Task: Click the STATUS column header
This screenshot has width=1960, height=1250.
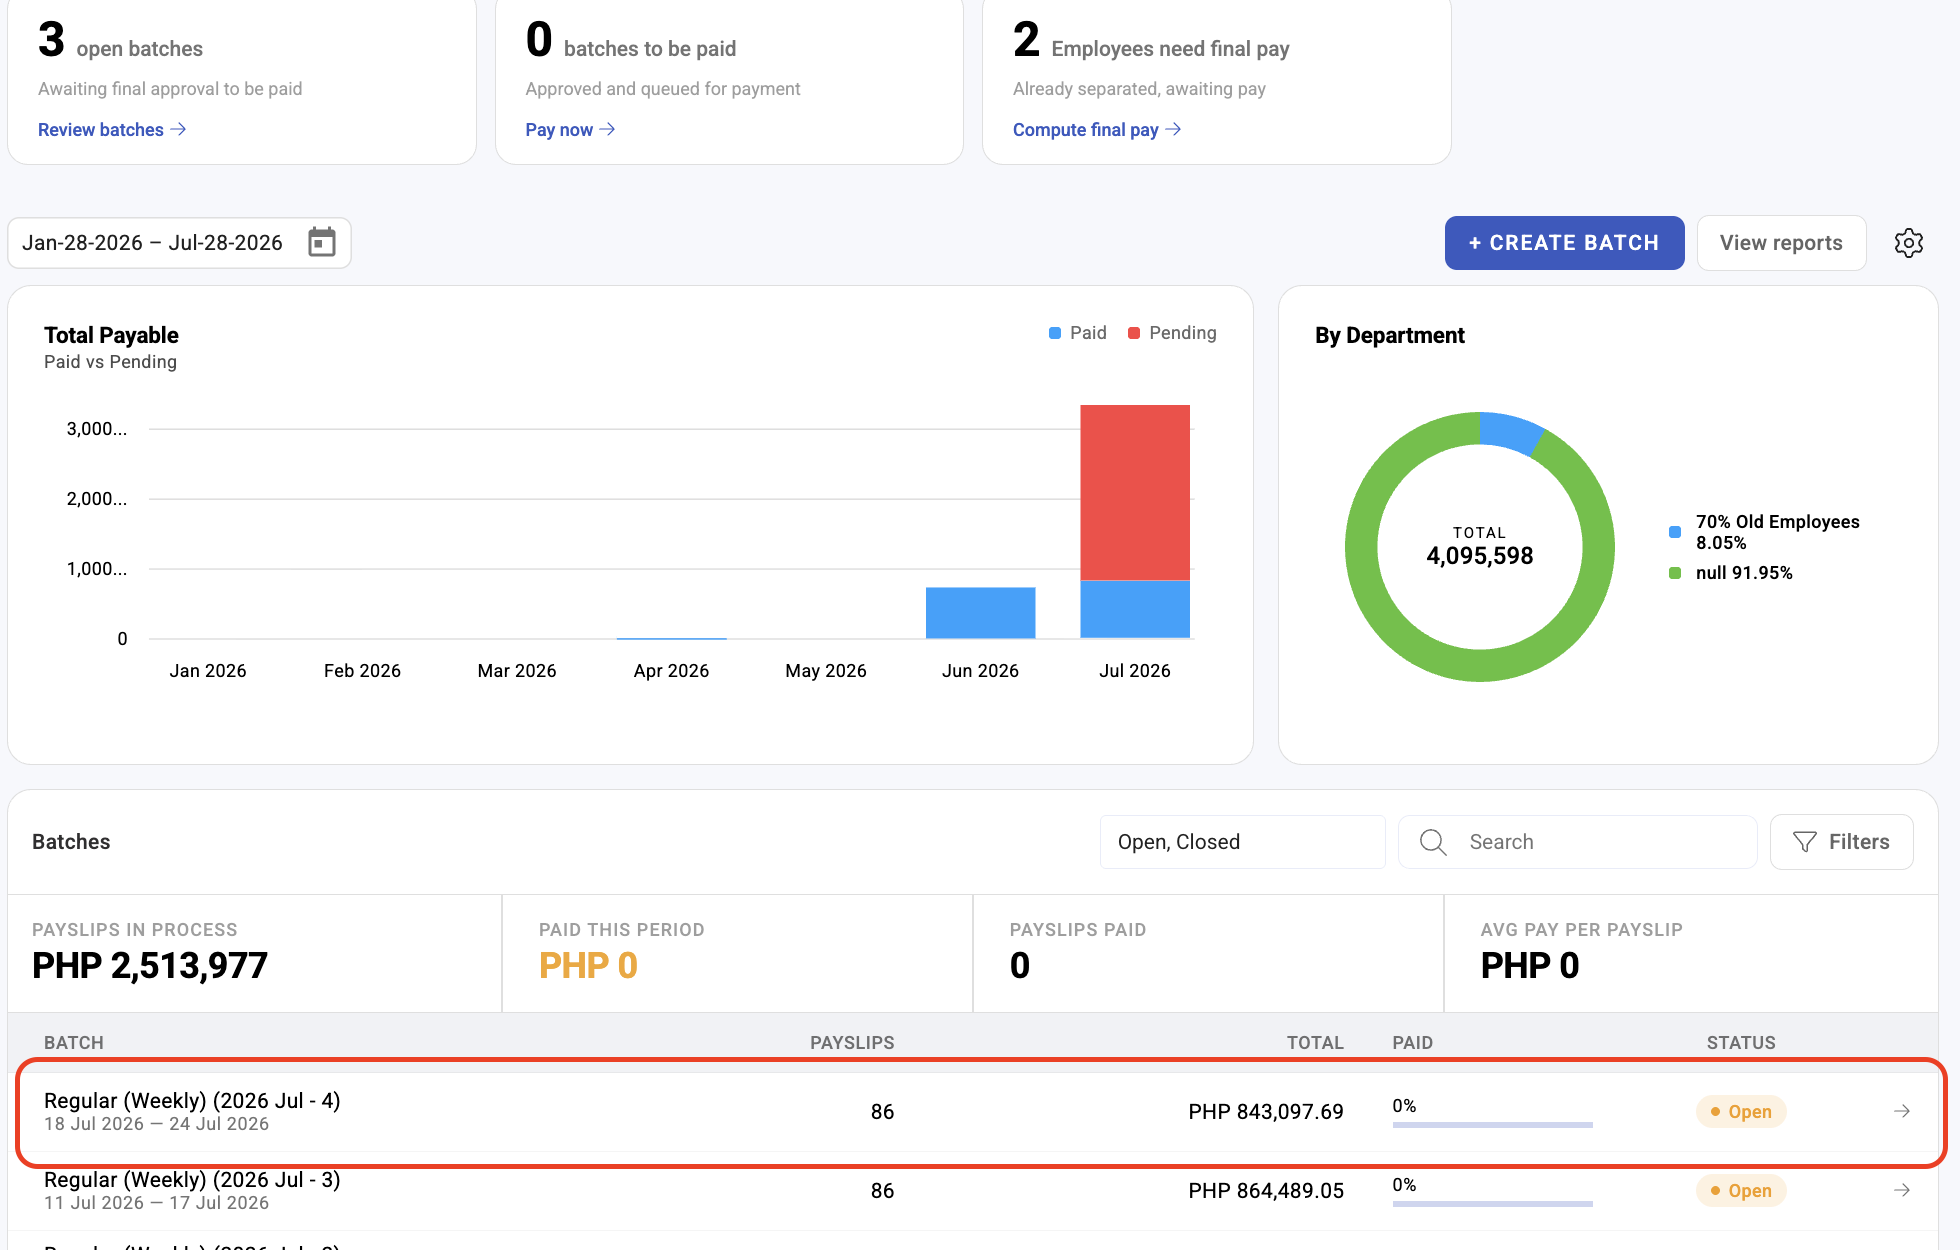Action: point(1741,1042)
